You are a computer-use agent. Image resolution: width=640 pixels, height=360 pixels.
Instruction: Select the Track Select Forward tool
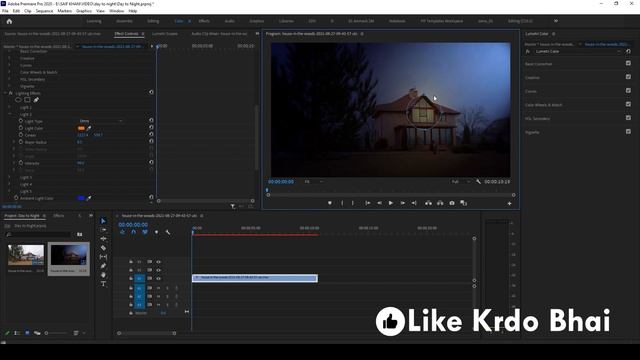pyautogui.click(x=103, y=230)
